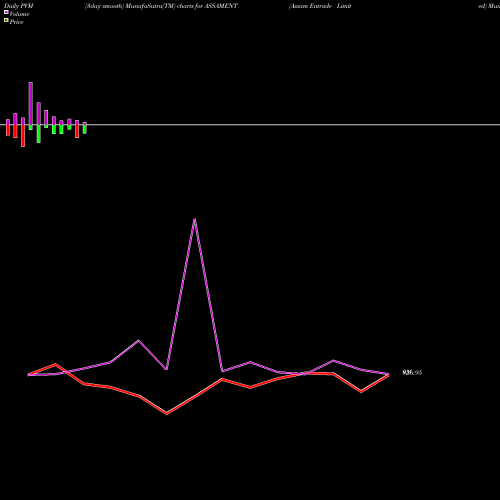Click the Volume legend label

pyautogui.click(x=19, y=14)
